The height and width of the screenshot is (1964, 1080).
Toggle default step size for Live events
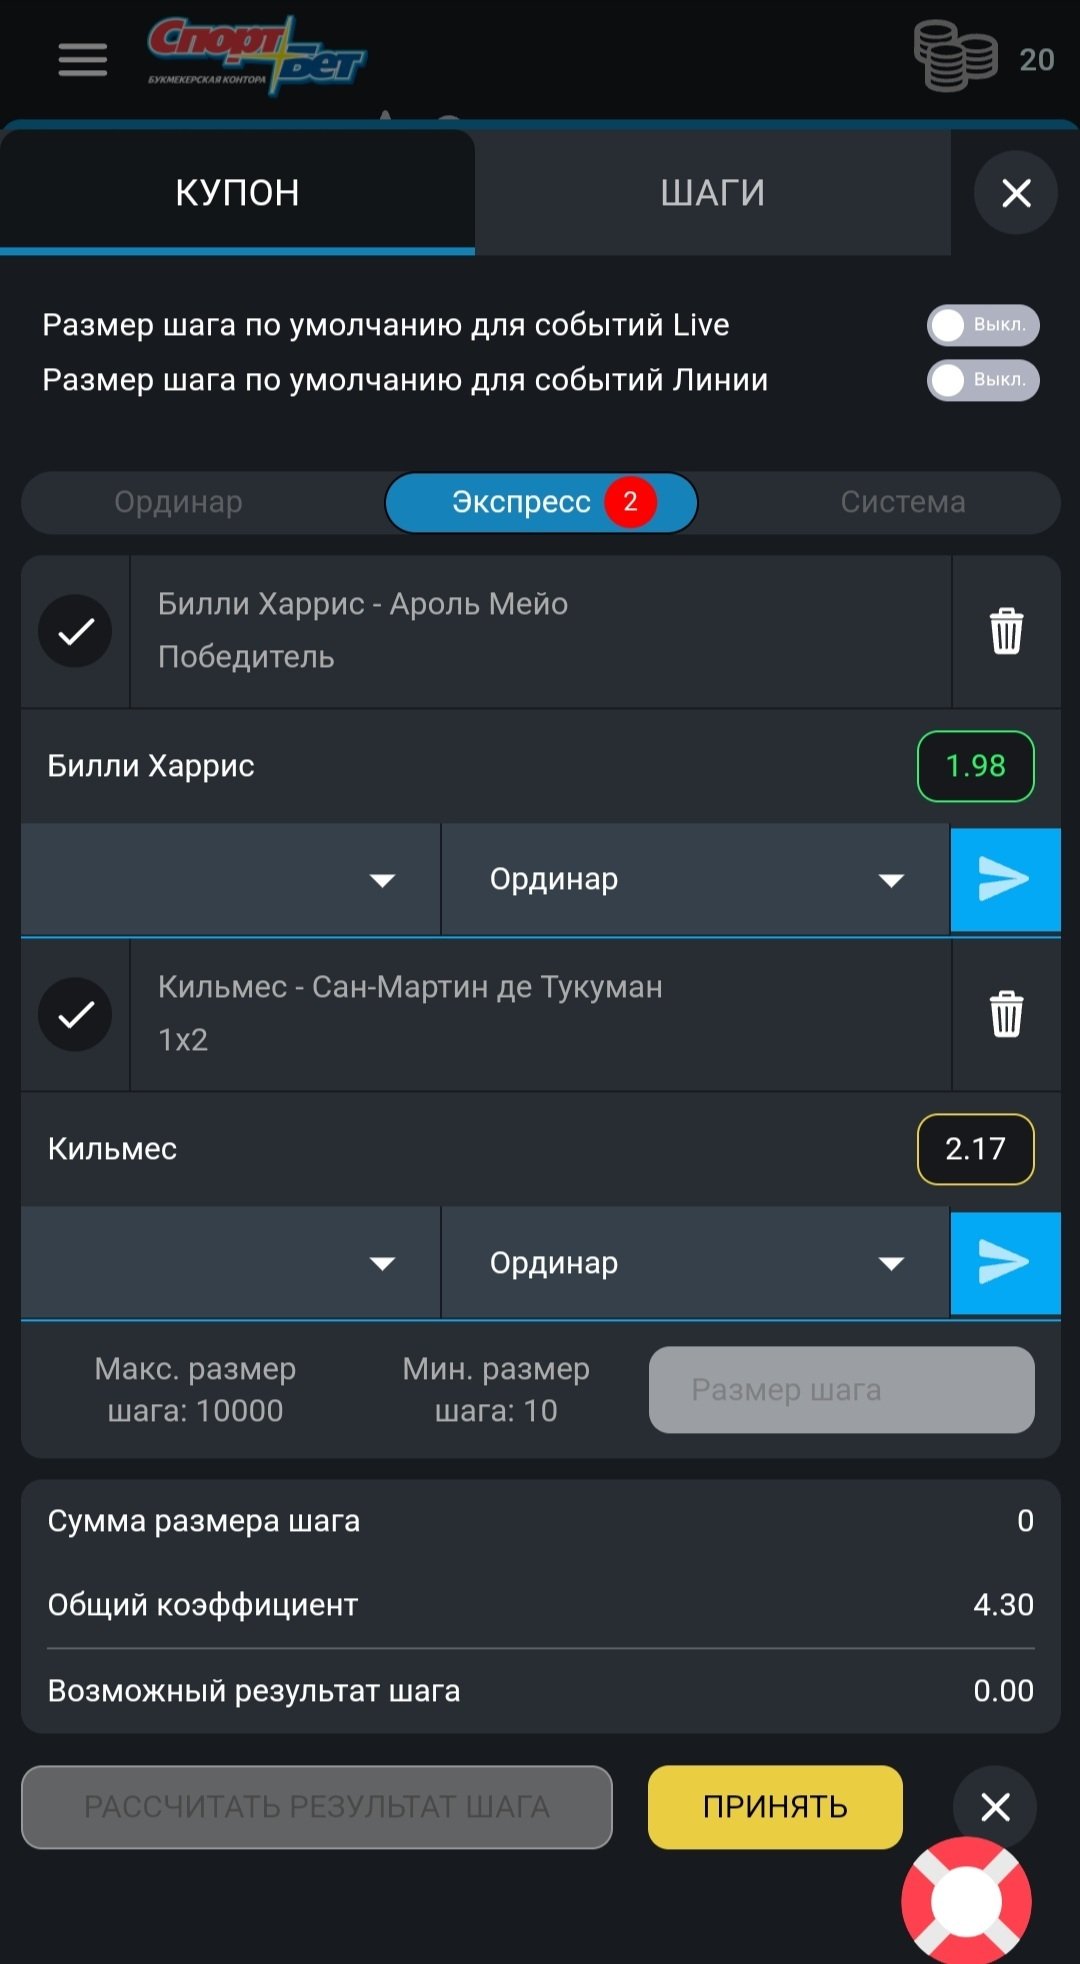(x=983, y=325)
